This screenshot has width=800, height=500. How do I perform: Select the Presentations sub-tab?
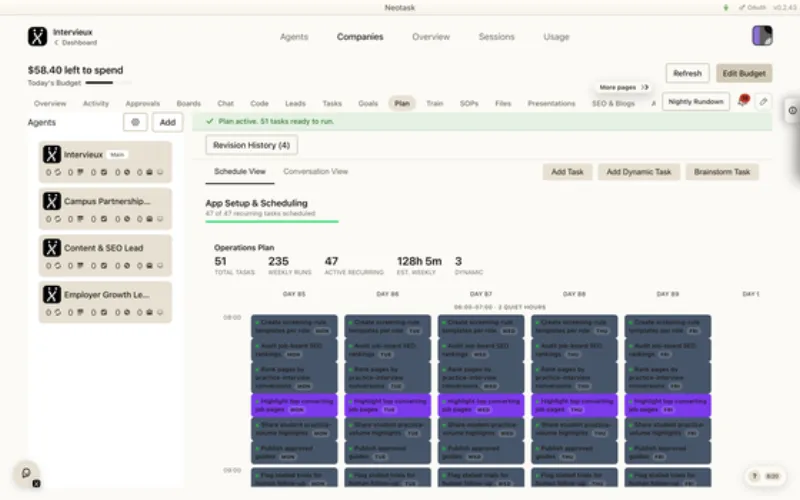click(552, 104)
